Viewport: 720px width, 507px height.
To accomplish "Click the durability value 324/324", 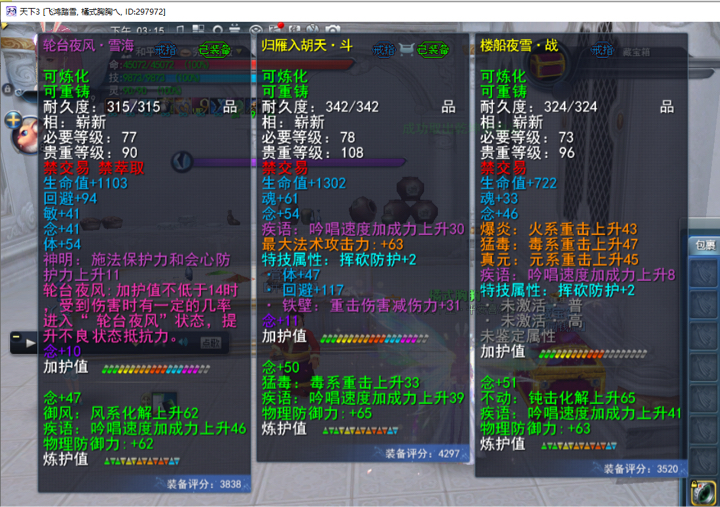I will click(x=571, y=107).
